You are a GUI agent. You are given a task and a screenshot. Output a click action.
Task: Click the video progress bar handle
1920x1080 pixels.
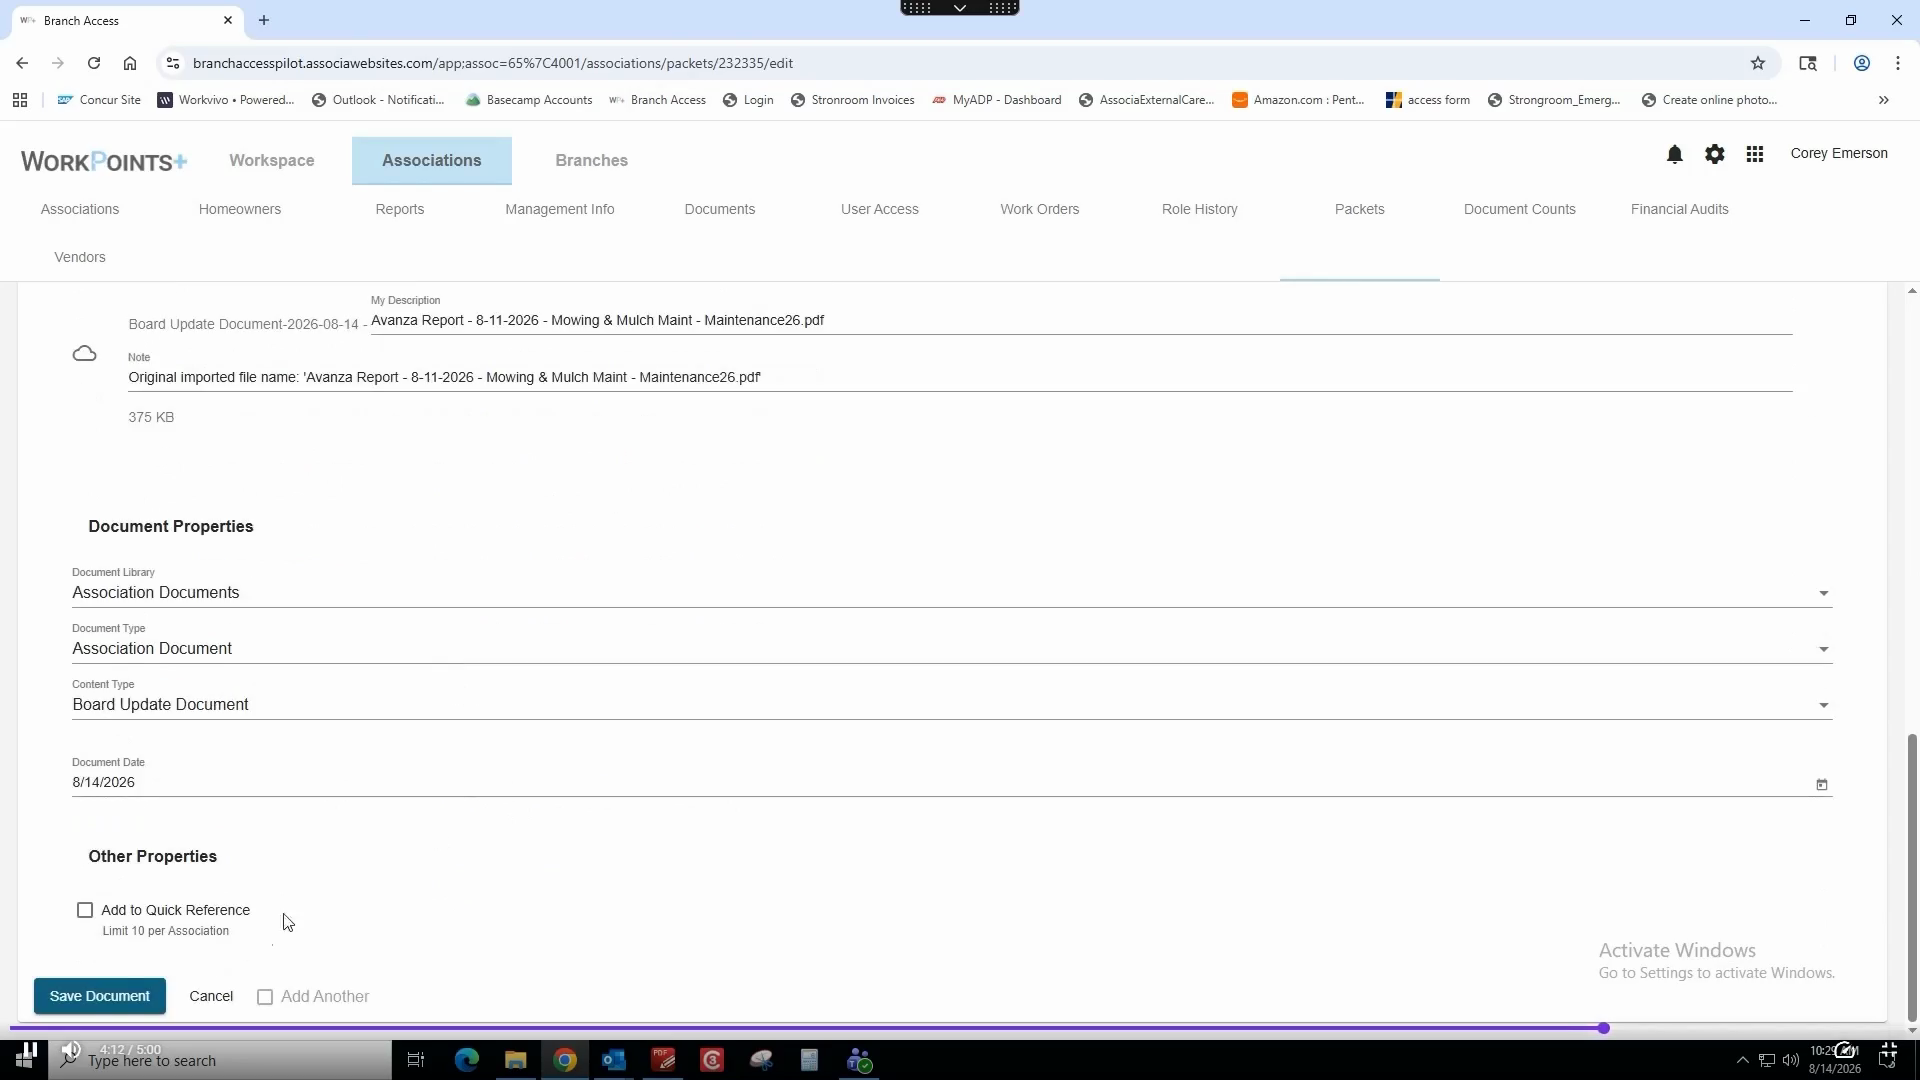coord(1603,1029)
